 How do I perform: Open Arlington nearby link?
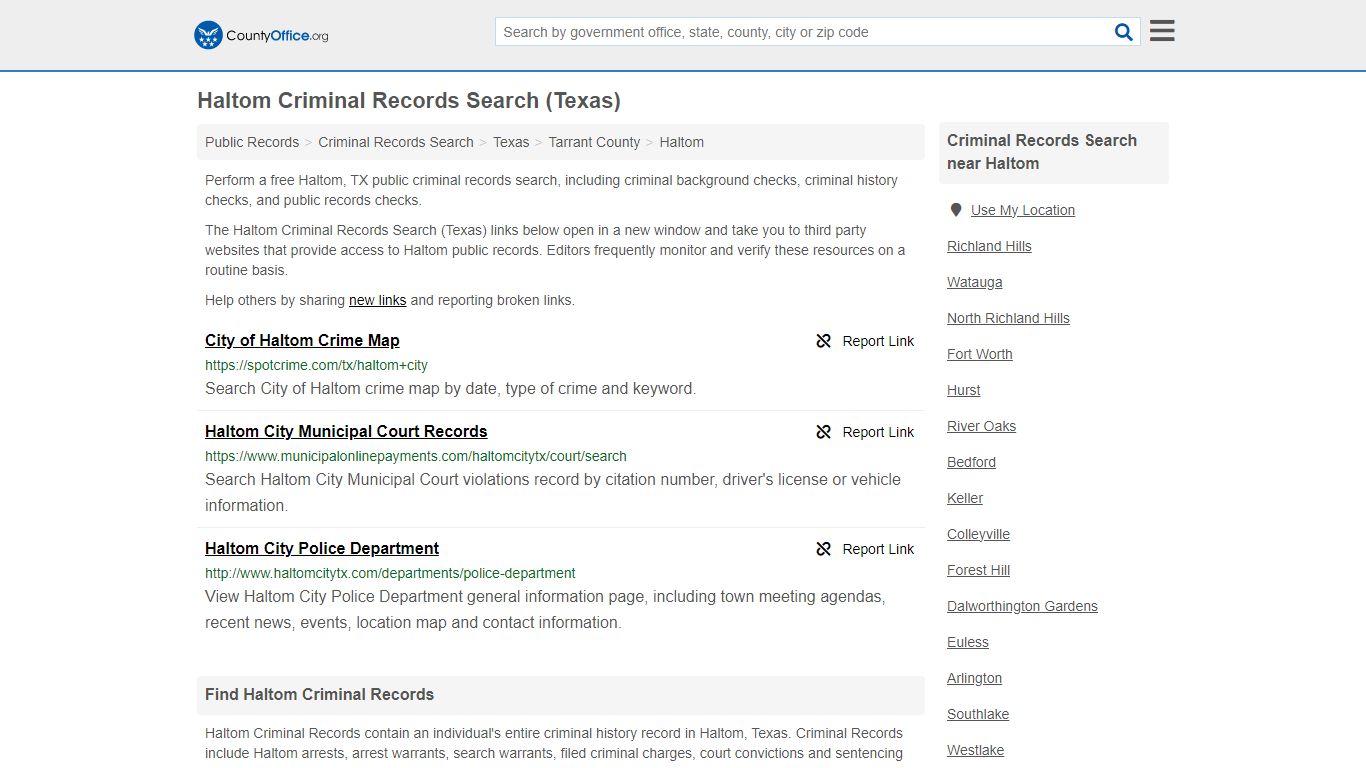coord(974,678)
